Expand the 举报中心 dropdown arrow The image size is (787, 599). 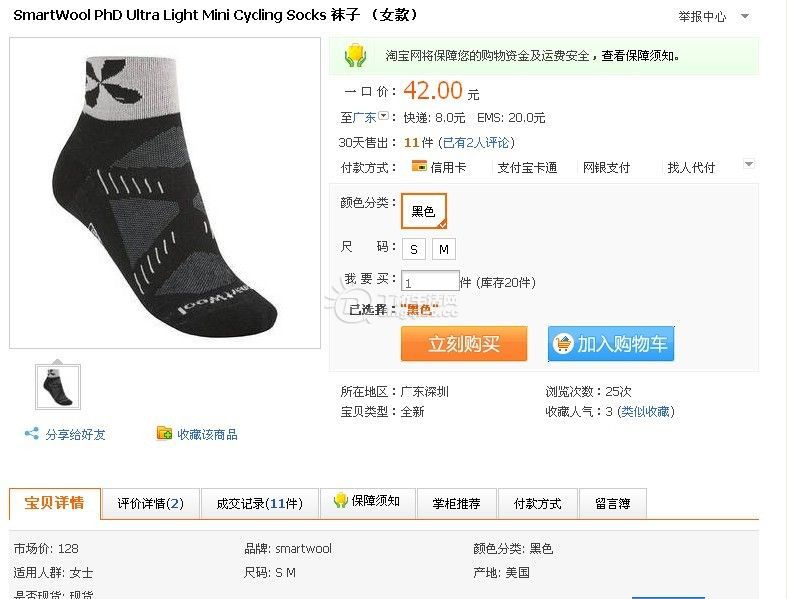[745, 17]
